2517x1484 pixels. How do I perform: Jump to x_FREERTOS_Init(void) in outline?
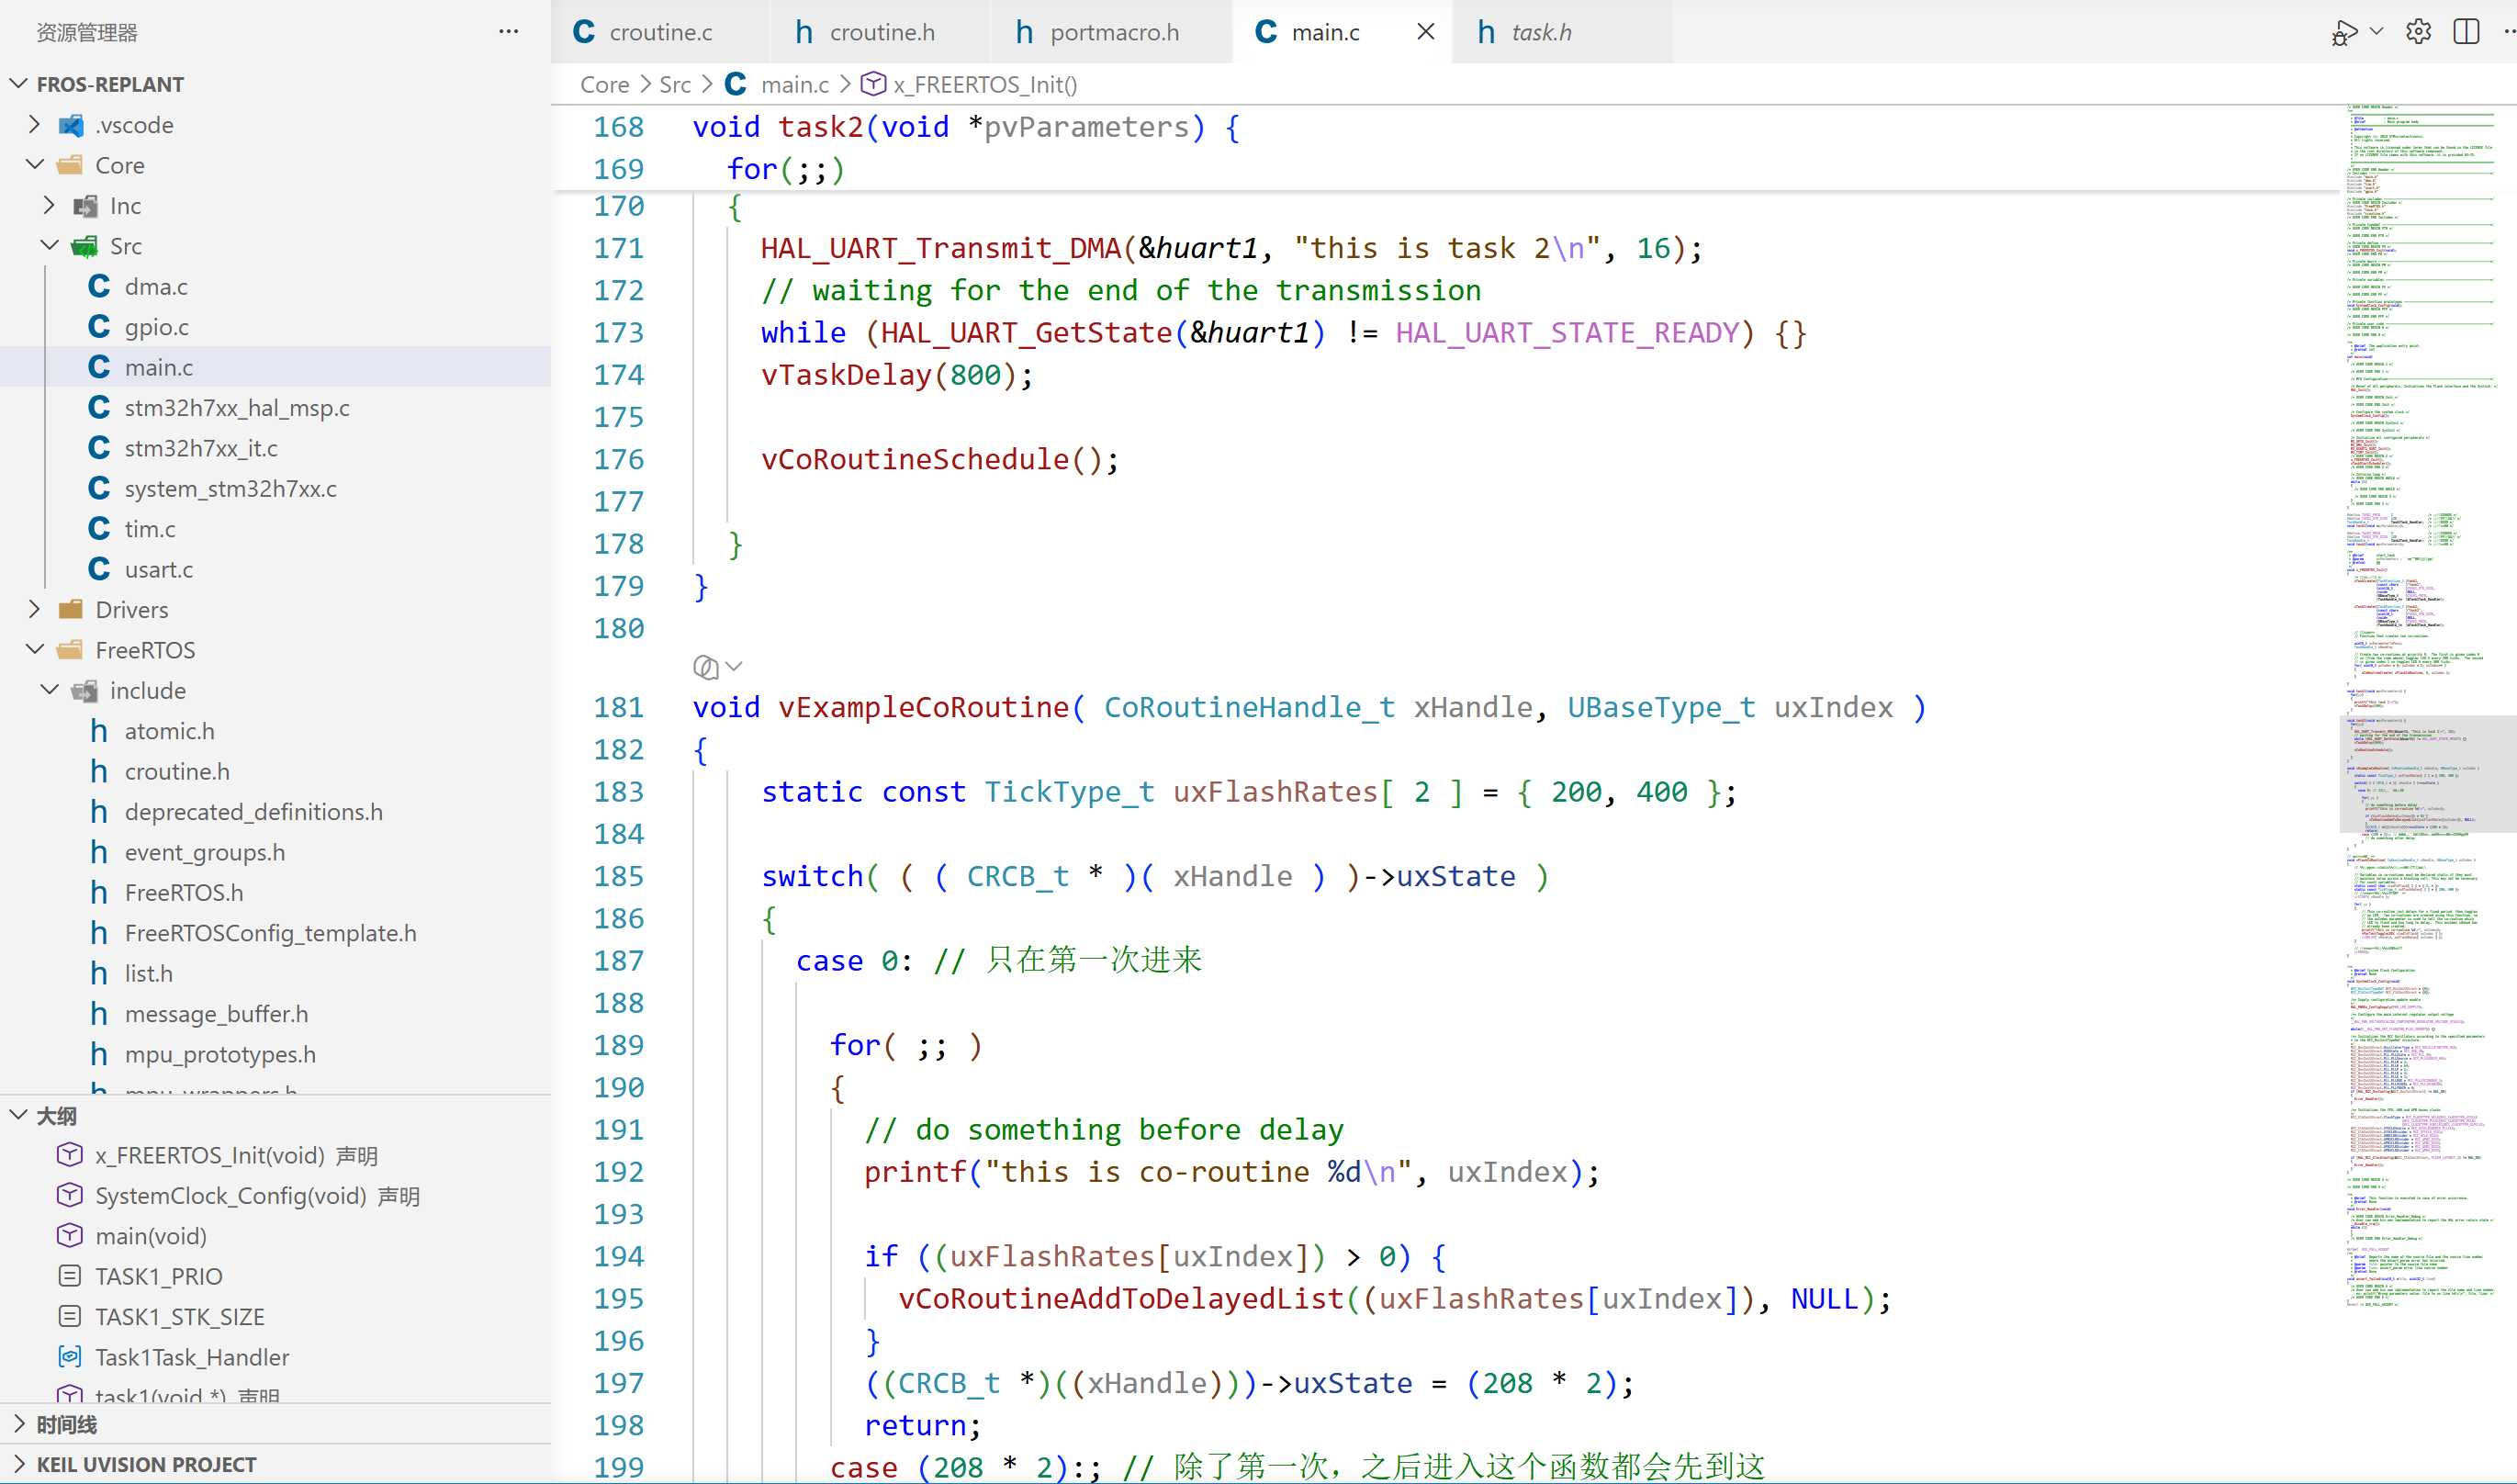[275, 1155]
